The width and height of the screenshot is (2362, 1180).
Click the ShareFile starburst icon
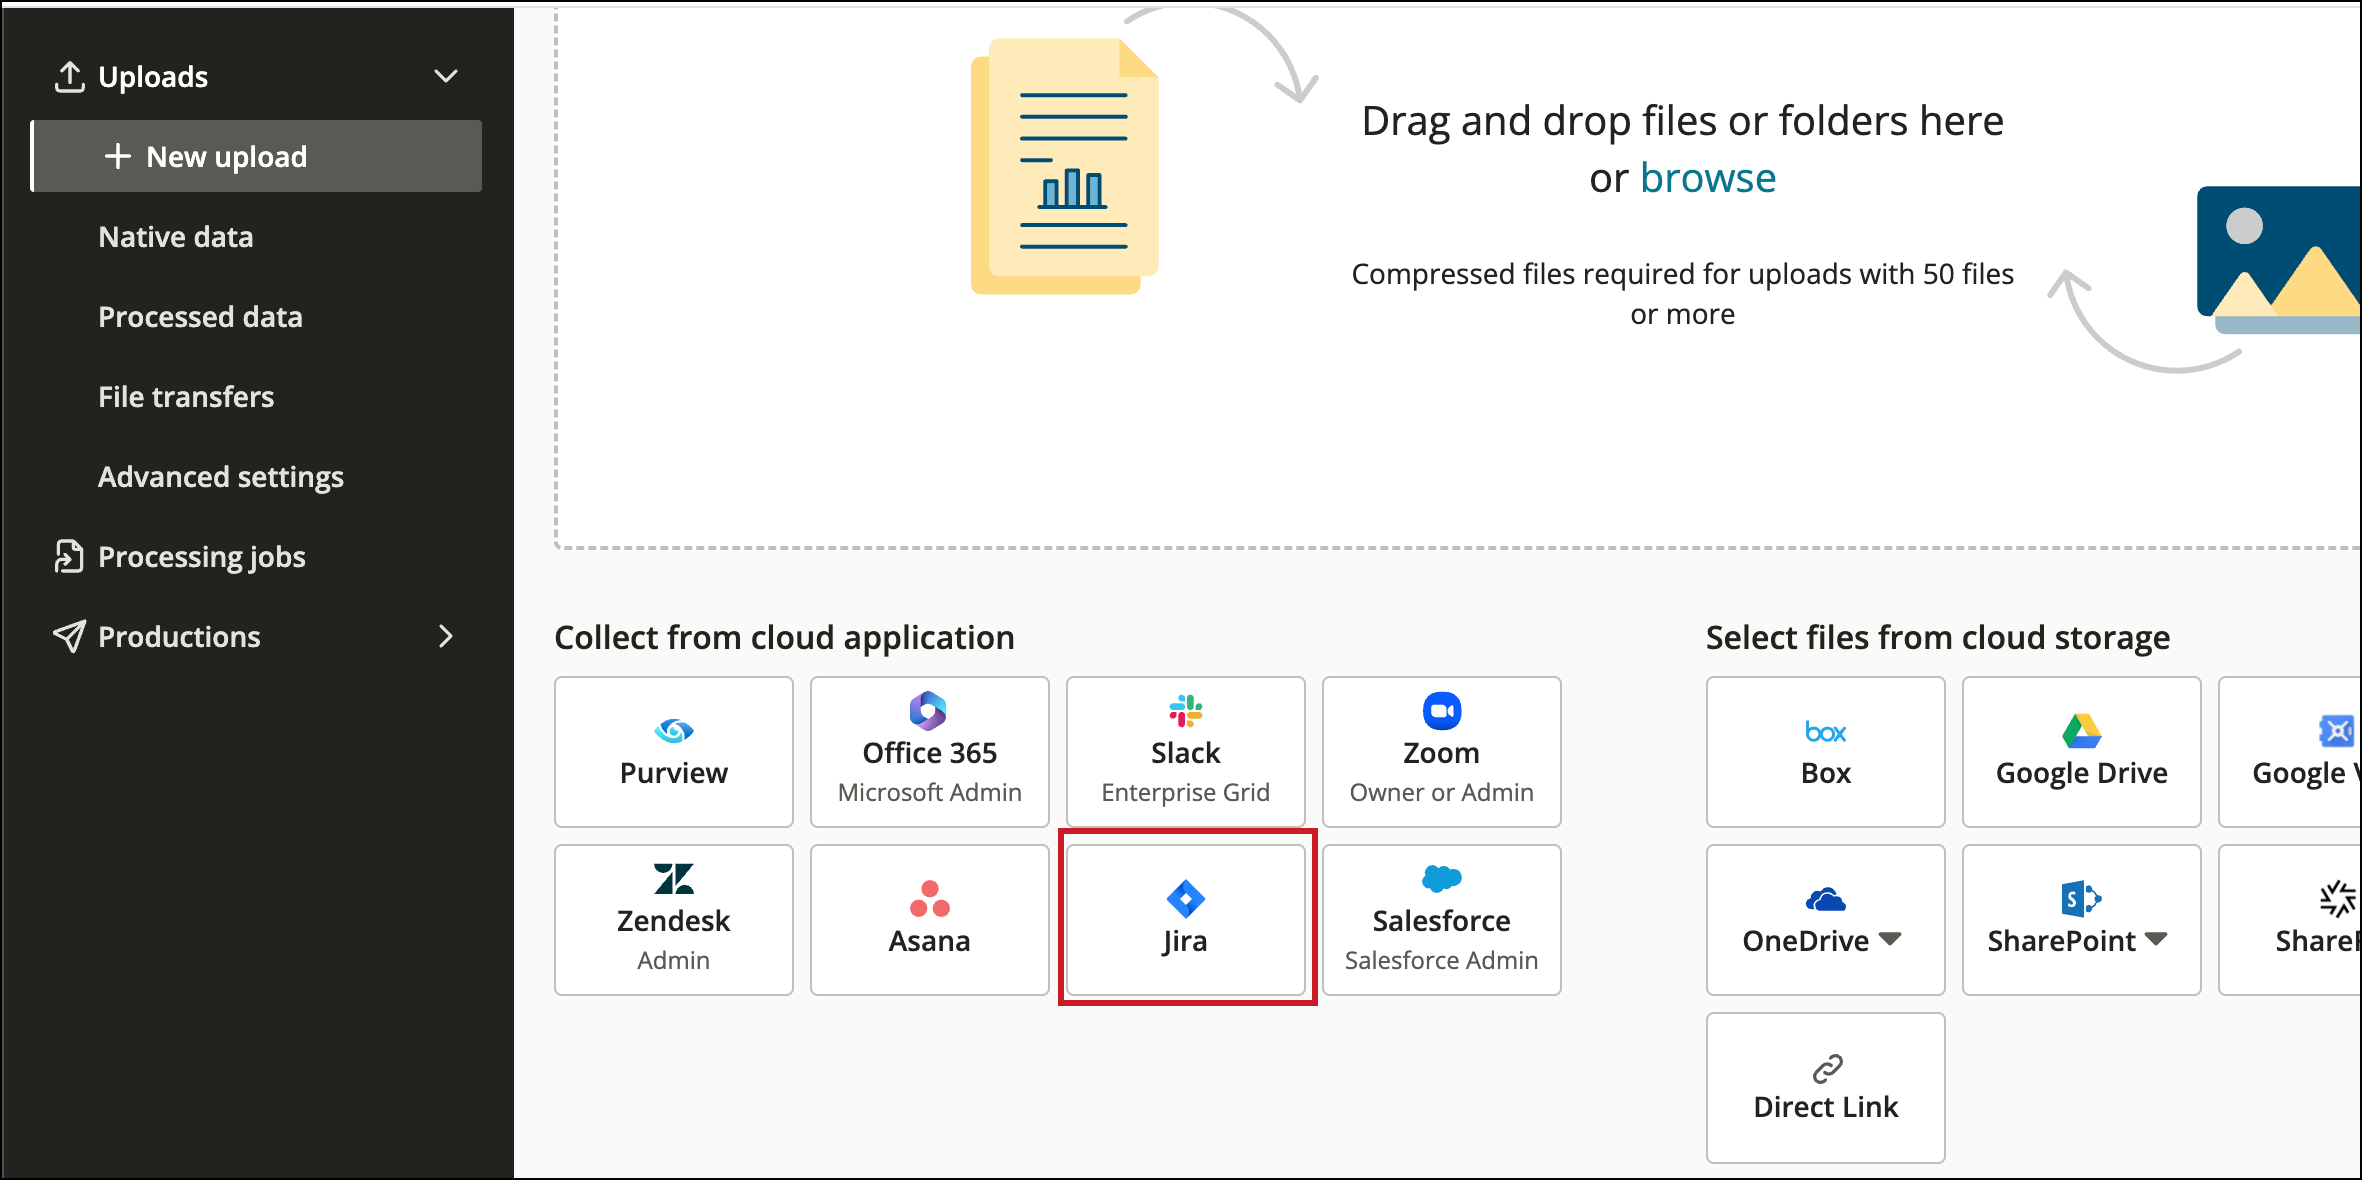tap(2338, 899)
